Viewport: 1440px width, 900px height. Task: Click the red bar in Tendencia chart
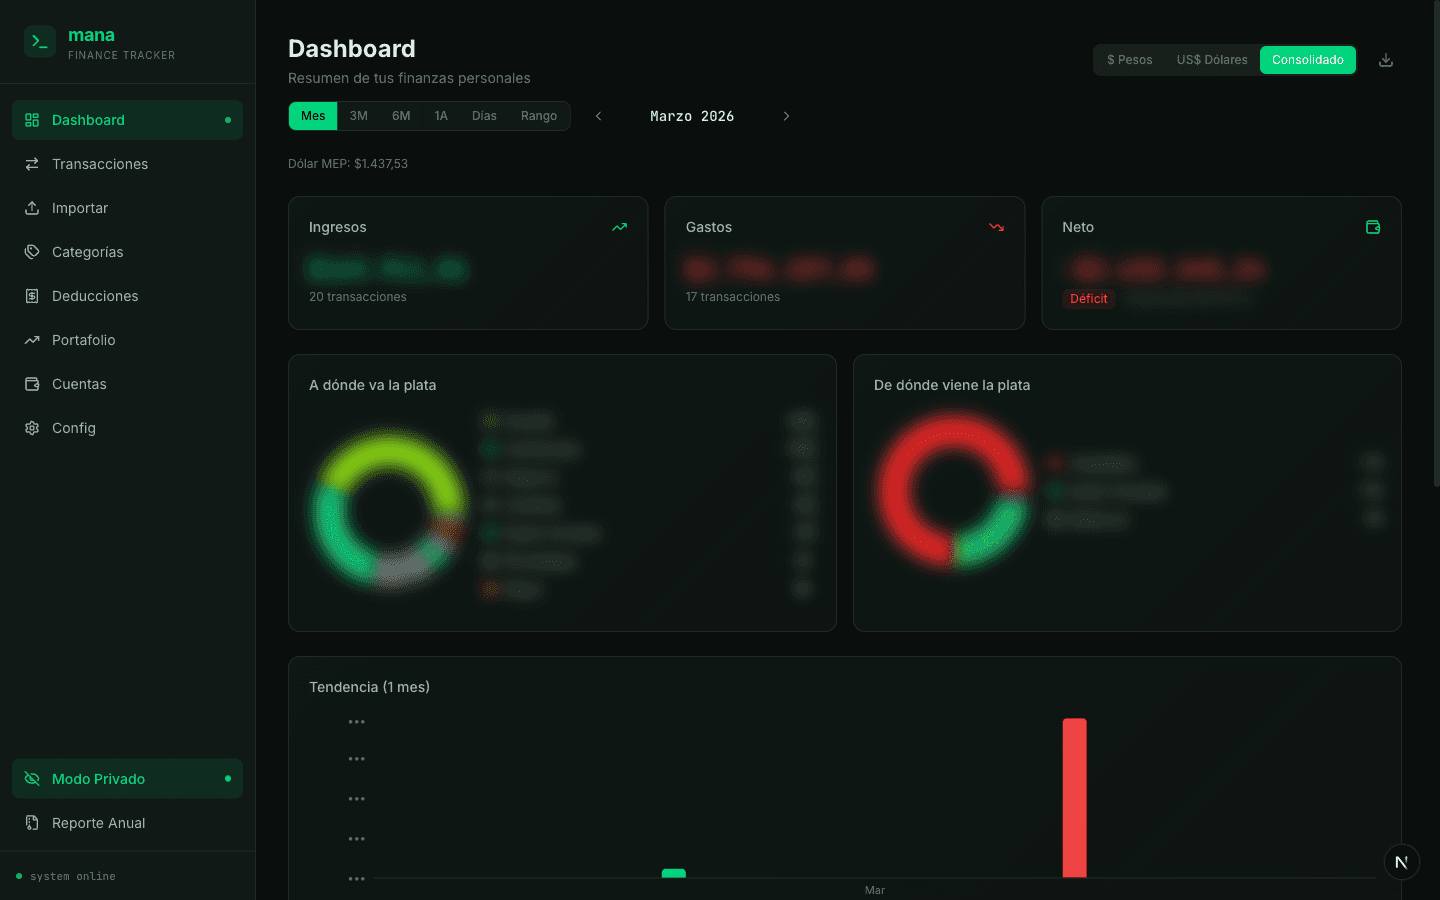pos(1074,798)
